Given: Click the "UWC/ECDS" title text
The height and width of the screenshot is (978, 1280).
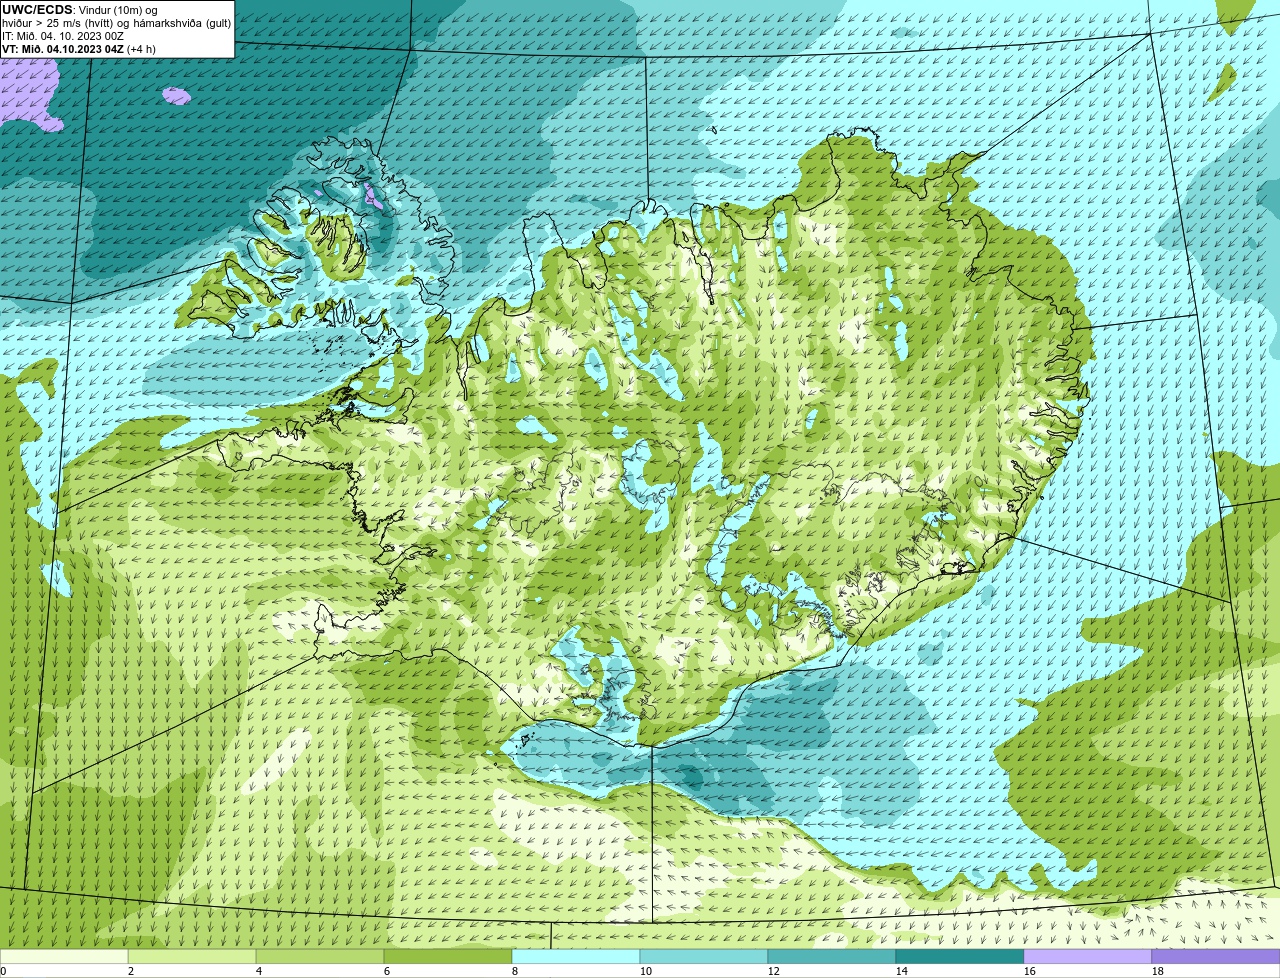Looking at the screenshot, I should (37, 10).
